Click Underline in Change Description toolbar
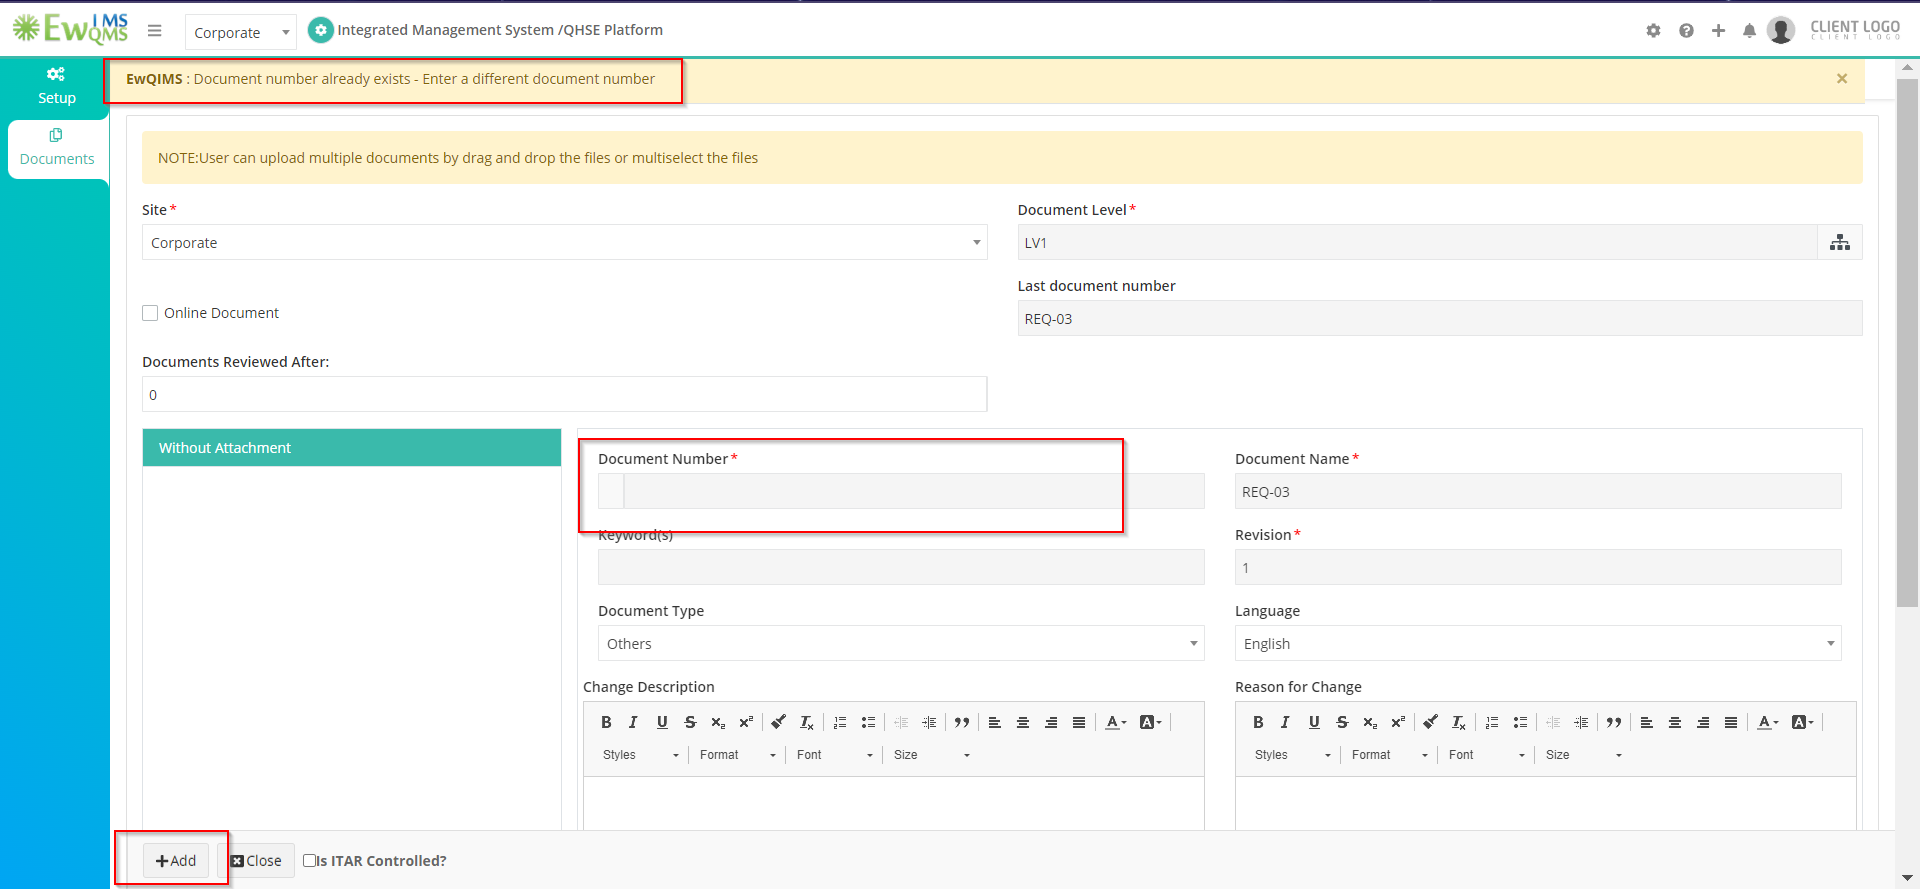The width and height of the screenshot is (1920, 889). tap(662, 722)
